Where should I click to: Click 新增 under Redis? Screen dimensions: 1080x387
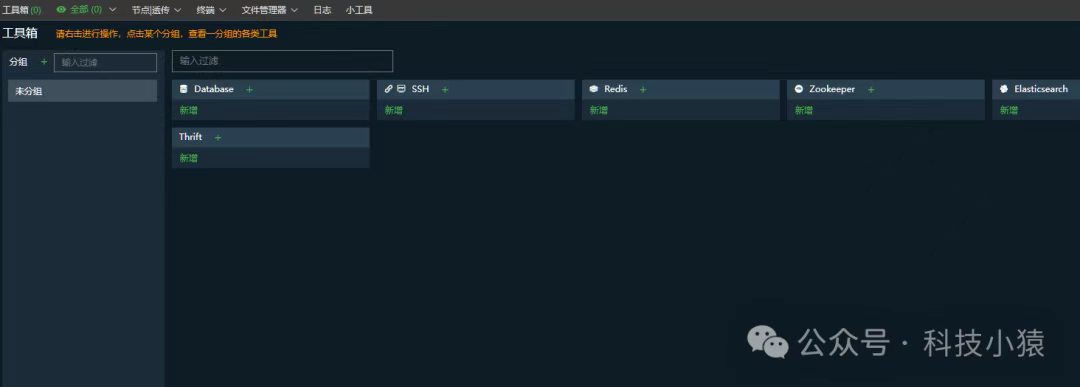599,110
